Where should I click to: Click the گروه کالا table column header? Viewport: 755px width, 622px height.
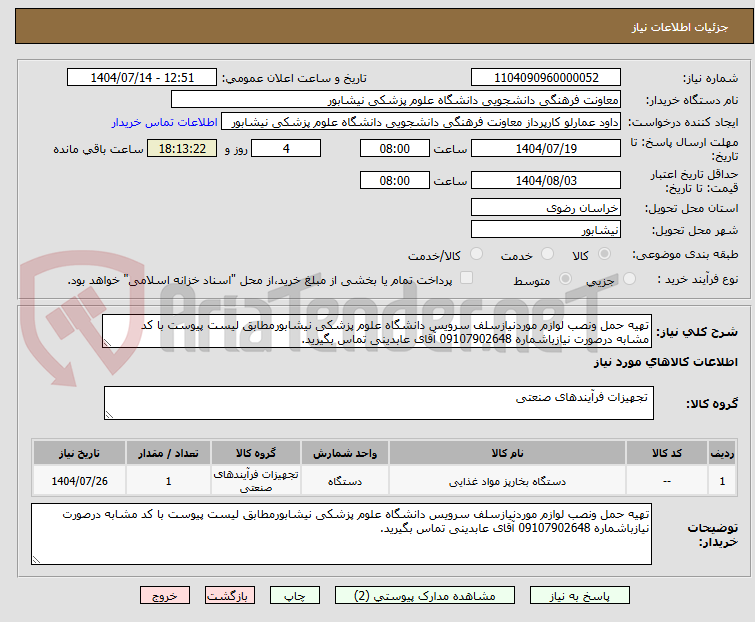[x=256, y=453]
